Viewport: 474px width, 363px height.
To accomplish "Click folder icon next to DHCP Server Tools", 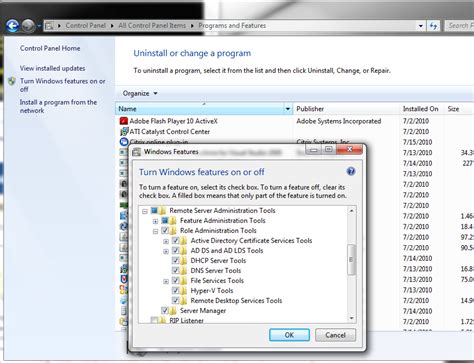I will (x=184, y=260).
